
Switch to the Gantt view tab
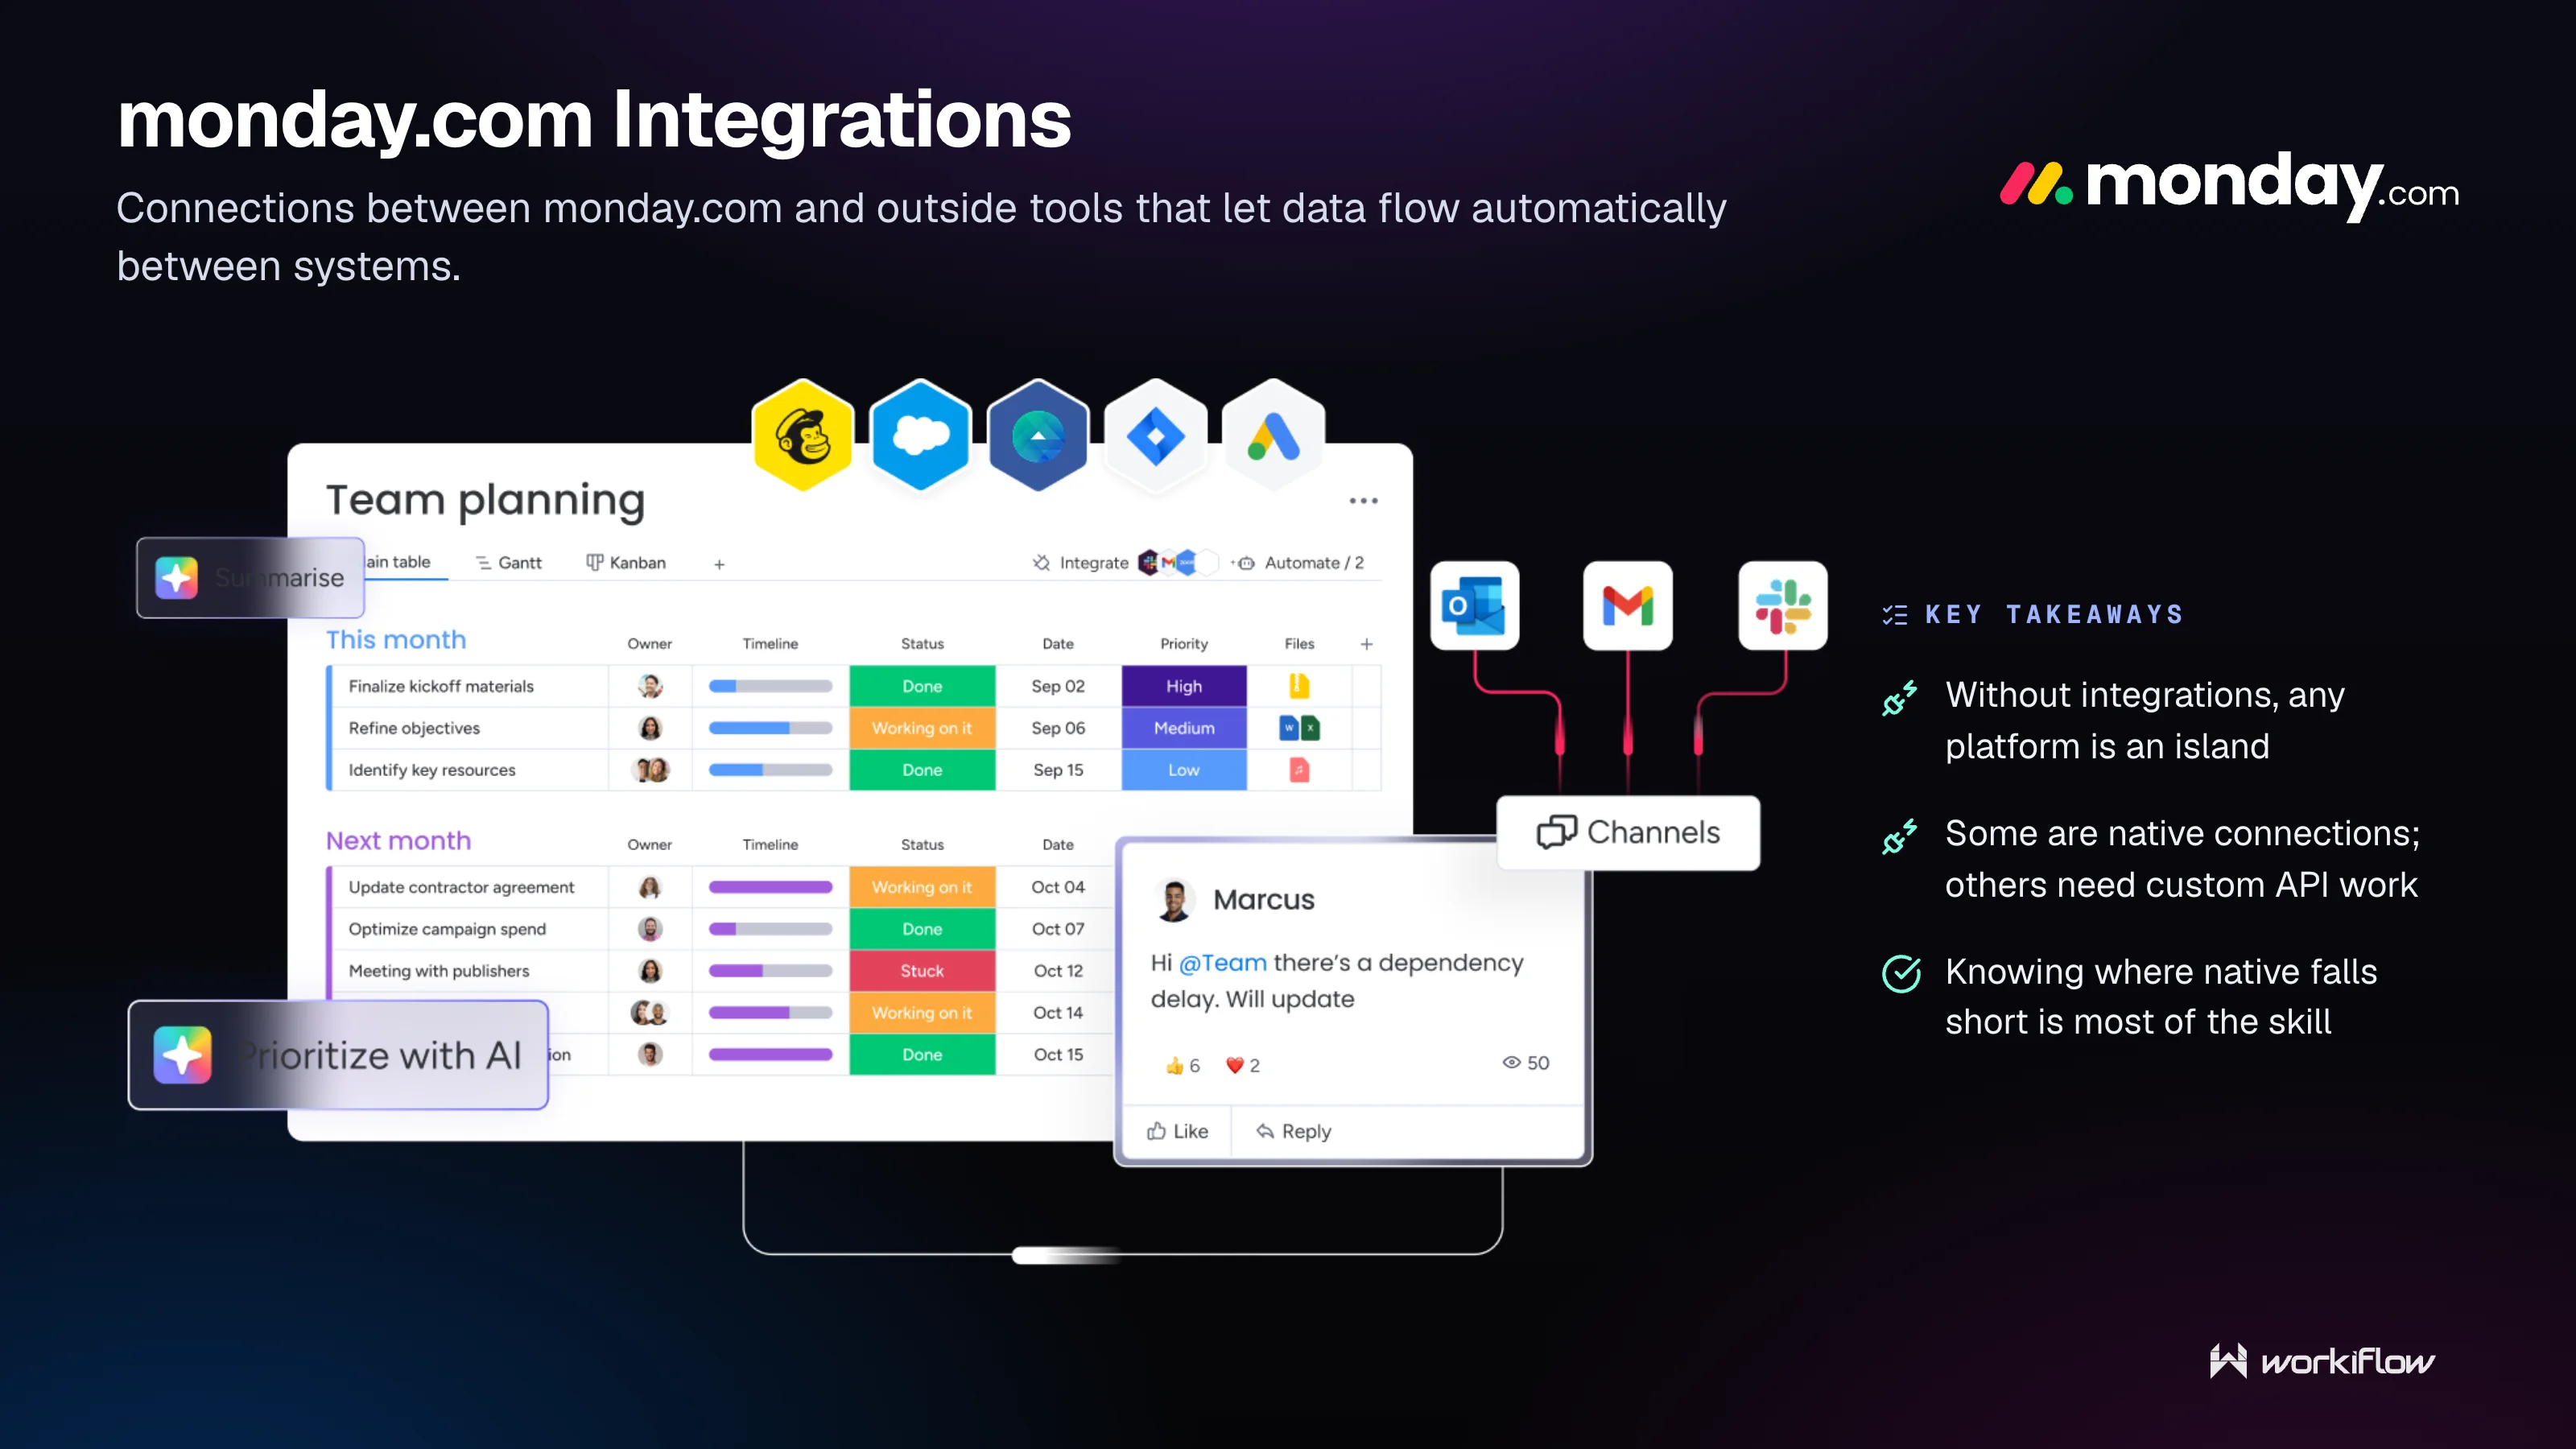(509, 563)
